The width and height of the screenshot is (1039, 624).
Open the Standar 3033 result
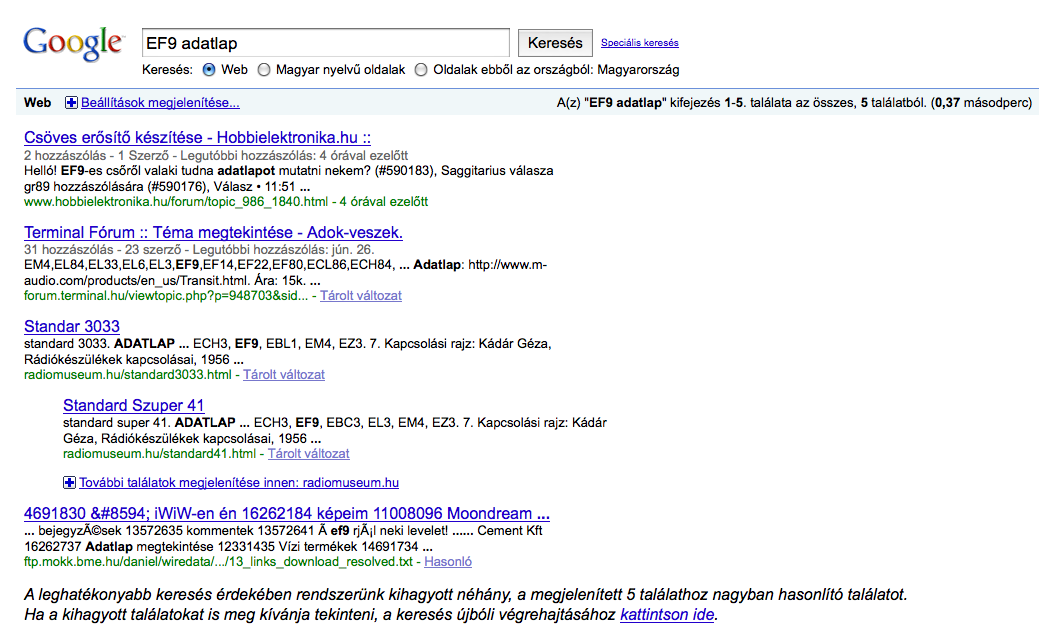point(72,327)
